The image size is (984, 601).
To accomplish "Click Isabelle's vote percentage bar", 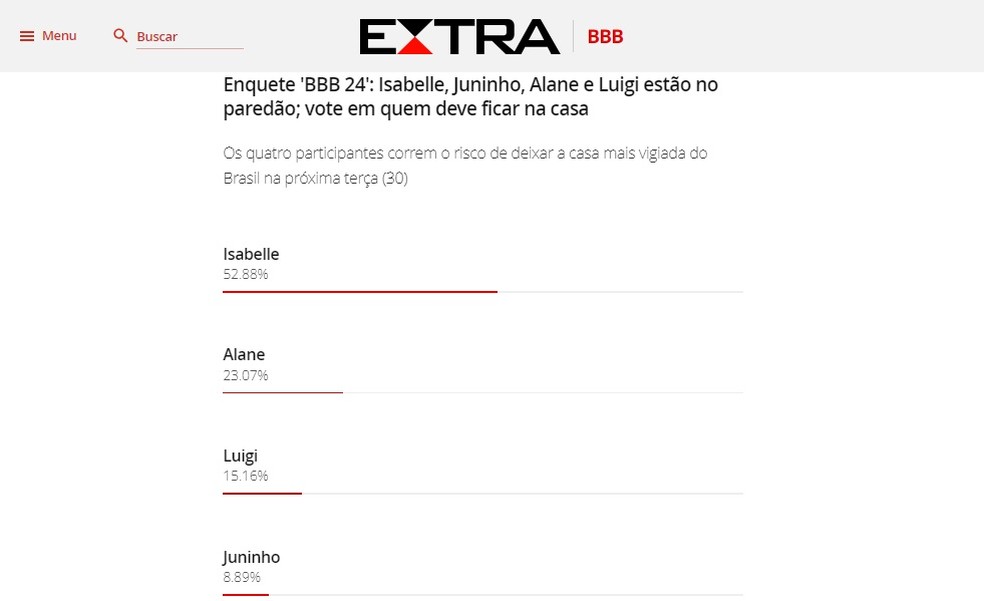I will (x=360, y=289).
